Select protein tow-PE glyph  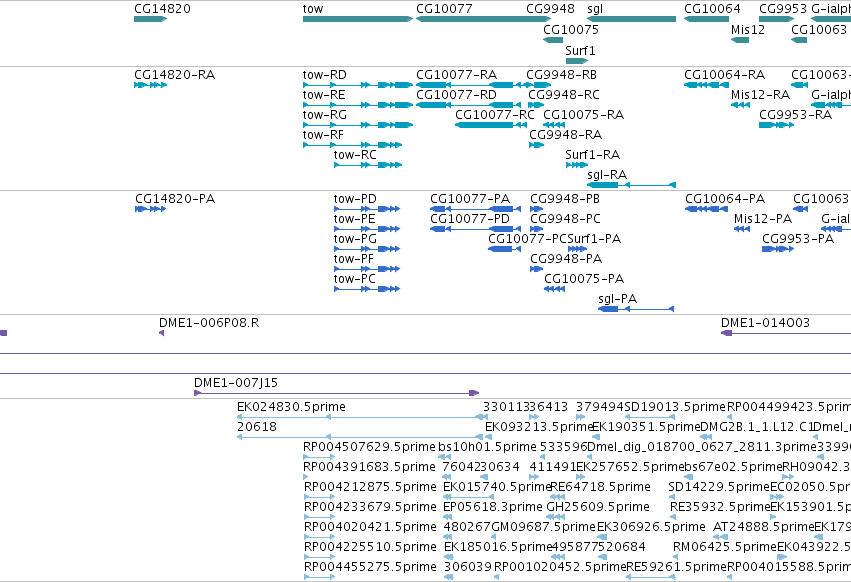coord(367,229)
